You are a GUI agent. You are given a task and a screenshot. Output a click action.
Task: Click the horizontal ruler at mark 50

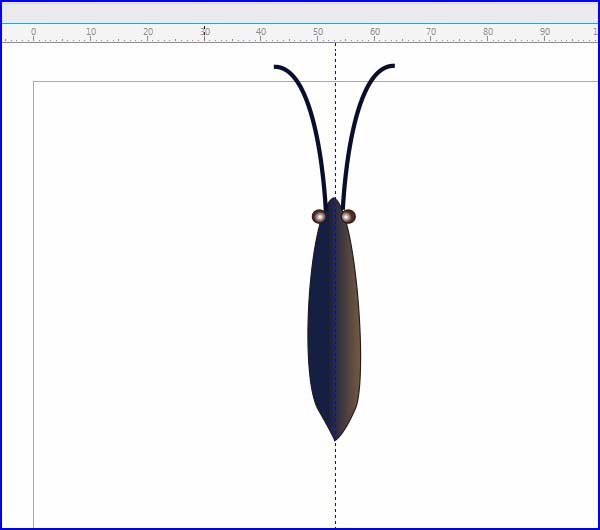(x=318, y=33)
